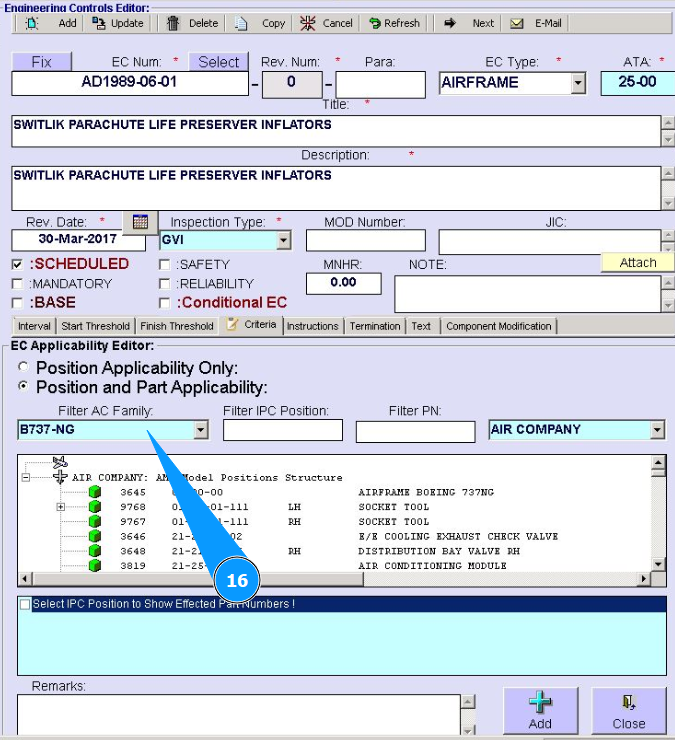The height and width of the screenshot is (743, 675).
Task: Click the E-Mail envelope icon
Action: pos(517,23)
